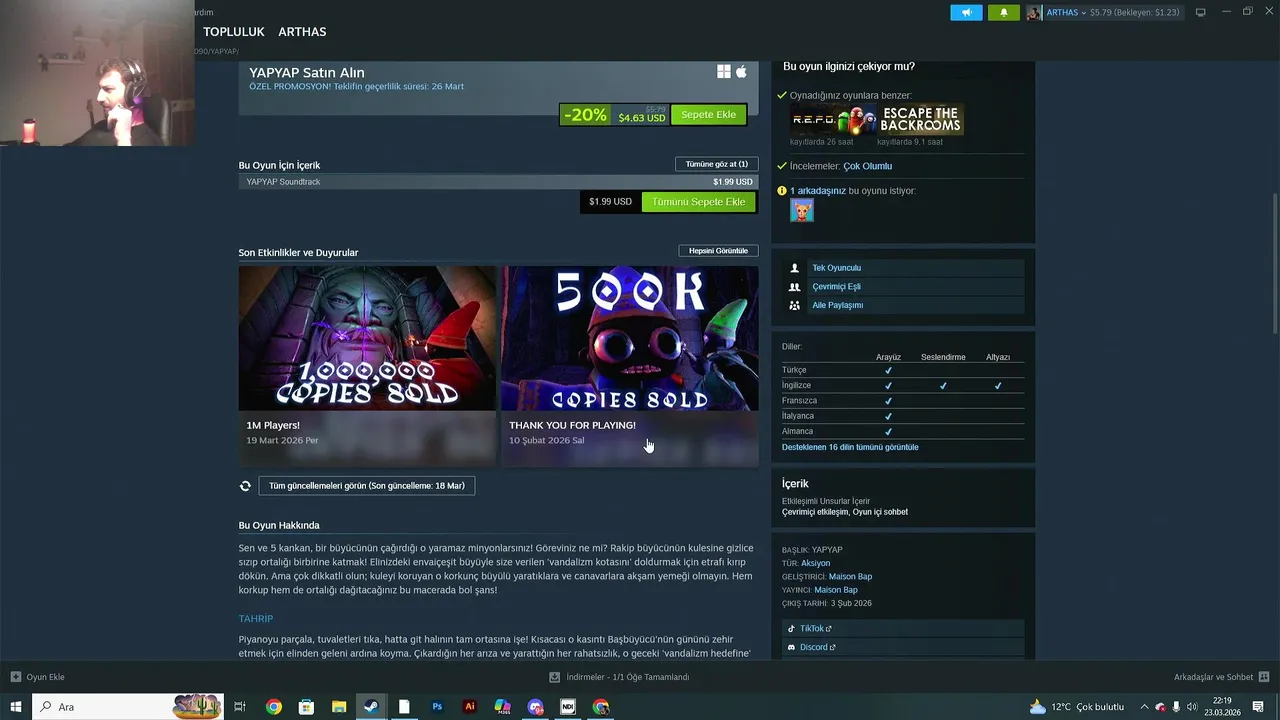Open the 500K Copies Sold event
The image size is (1280, 720).
(x=630, y=338)
